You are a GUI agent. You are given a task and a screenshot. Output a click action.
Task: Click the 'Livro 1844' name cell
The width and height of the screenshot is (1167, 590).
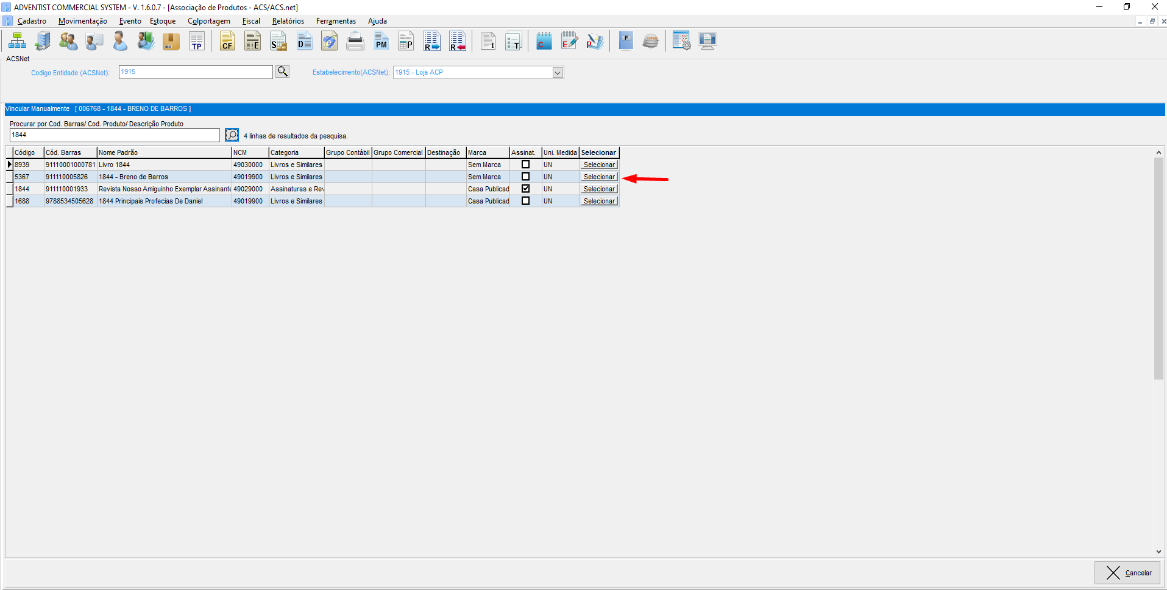pos(164,164)
